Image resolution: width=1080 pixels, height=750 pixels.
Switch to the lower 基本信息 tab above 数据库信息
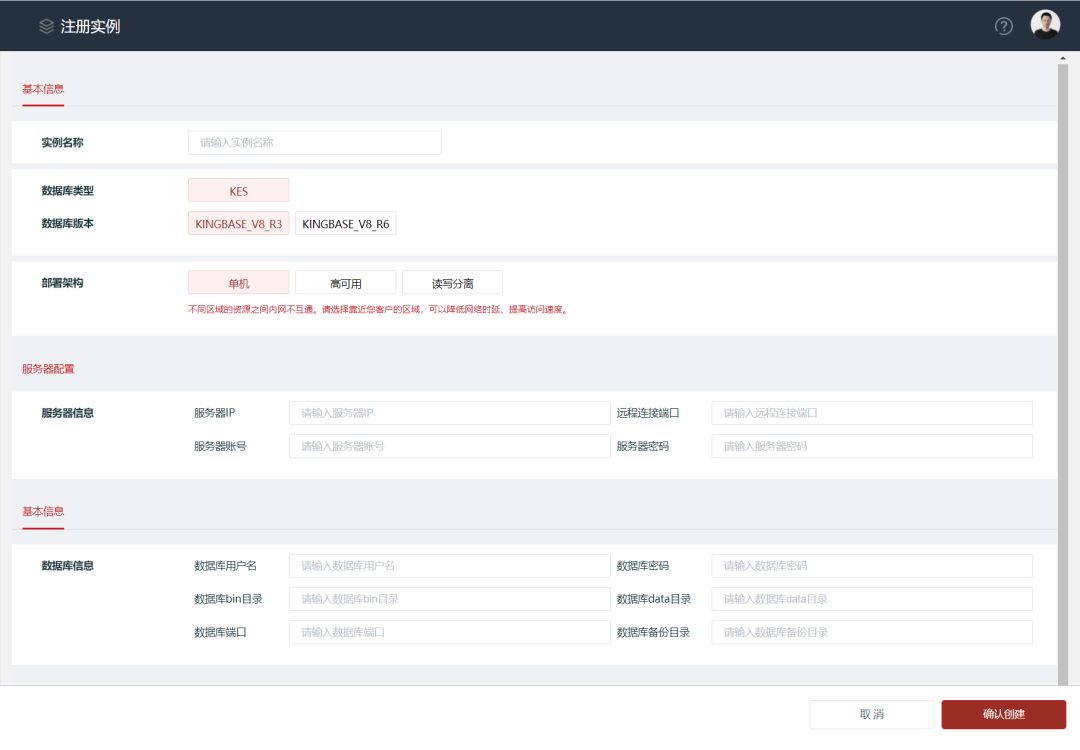point(43,511)
